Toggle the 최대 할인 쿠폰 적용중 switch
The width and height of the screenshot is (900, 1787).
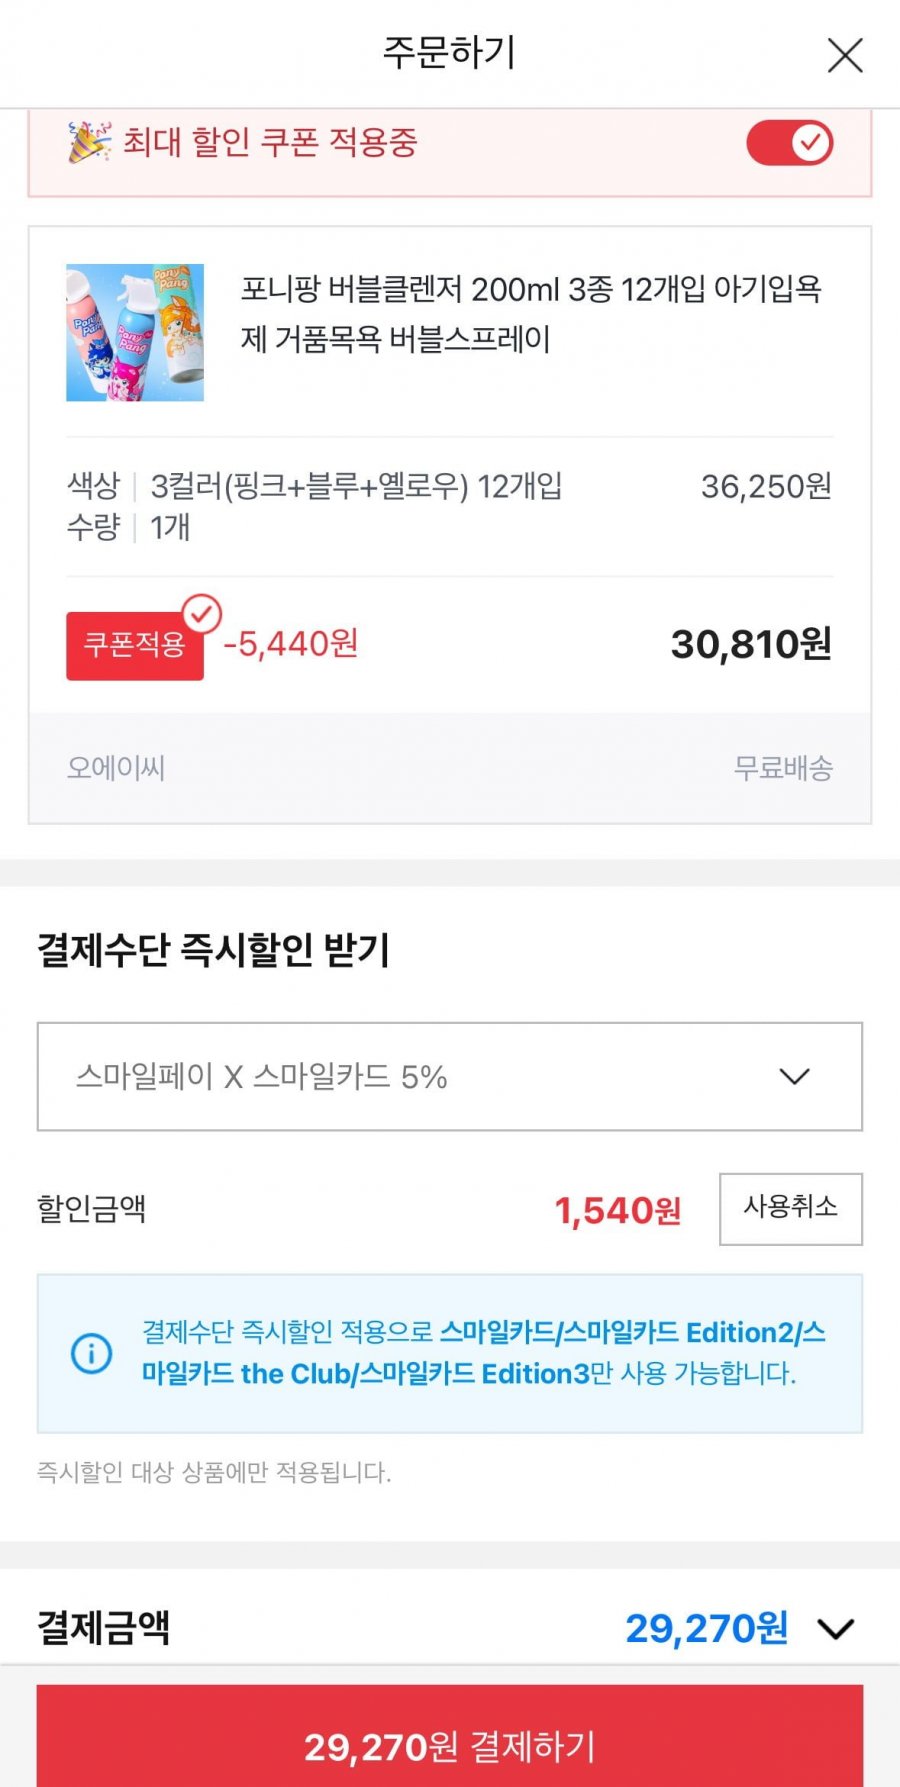click(x=790, y=143)
